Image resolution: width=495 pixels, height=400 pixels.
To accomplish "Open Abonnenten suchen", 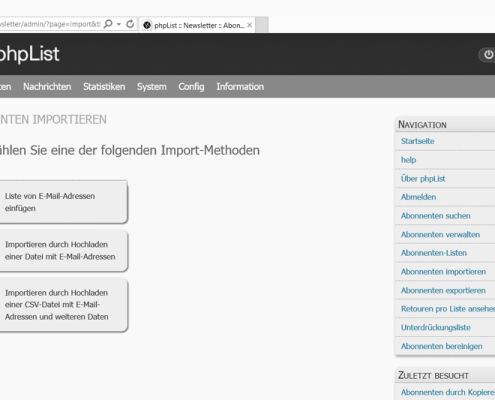I will coord(435,216).
